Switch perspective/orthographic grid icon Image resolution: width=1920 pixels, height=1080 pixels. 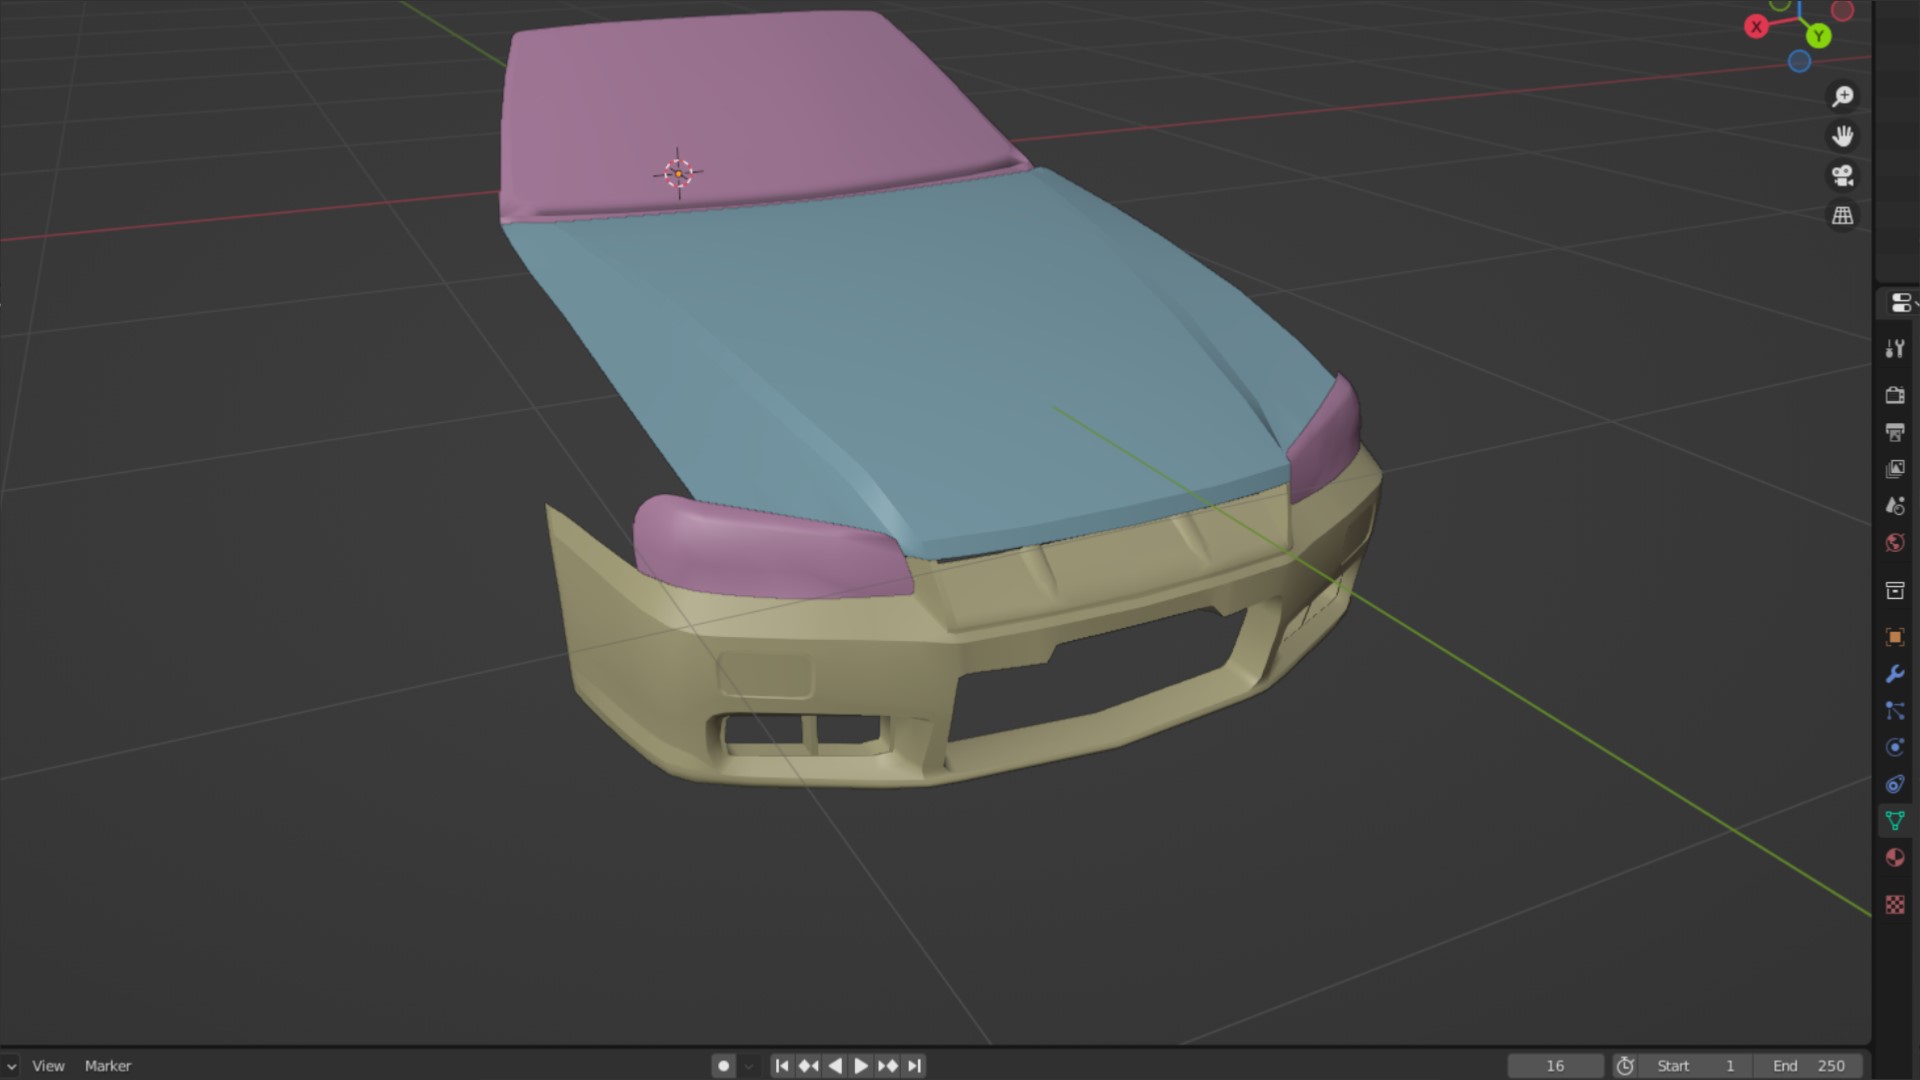click(x=1842, y=215)
